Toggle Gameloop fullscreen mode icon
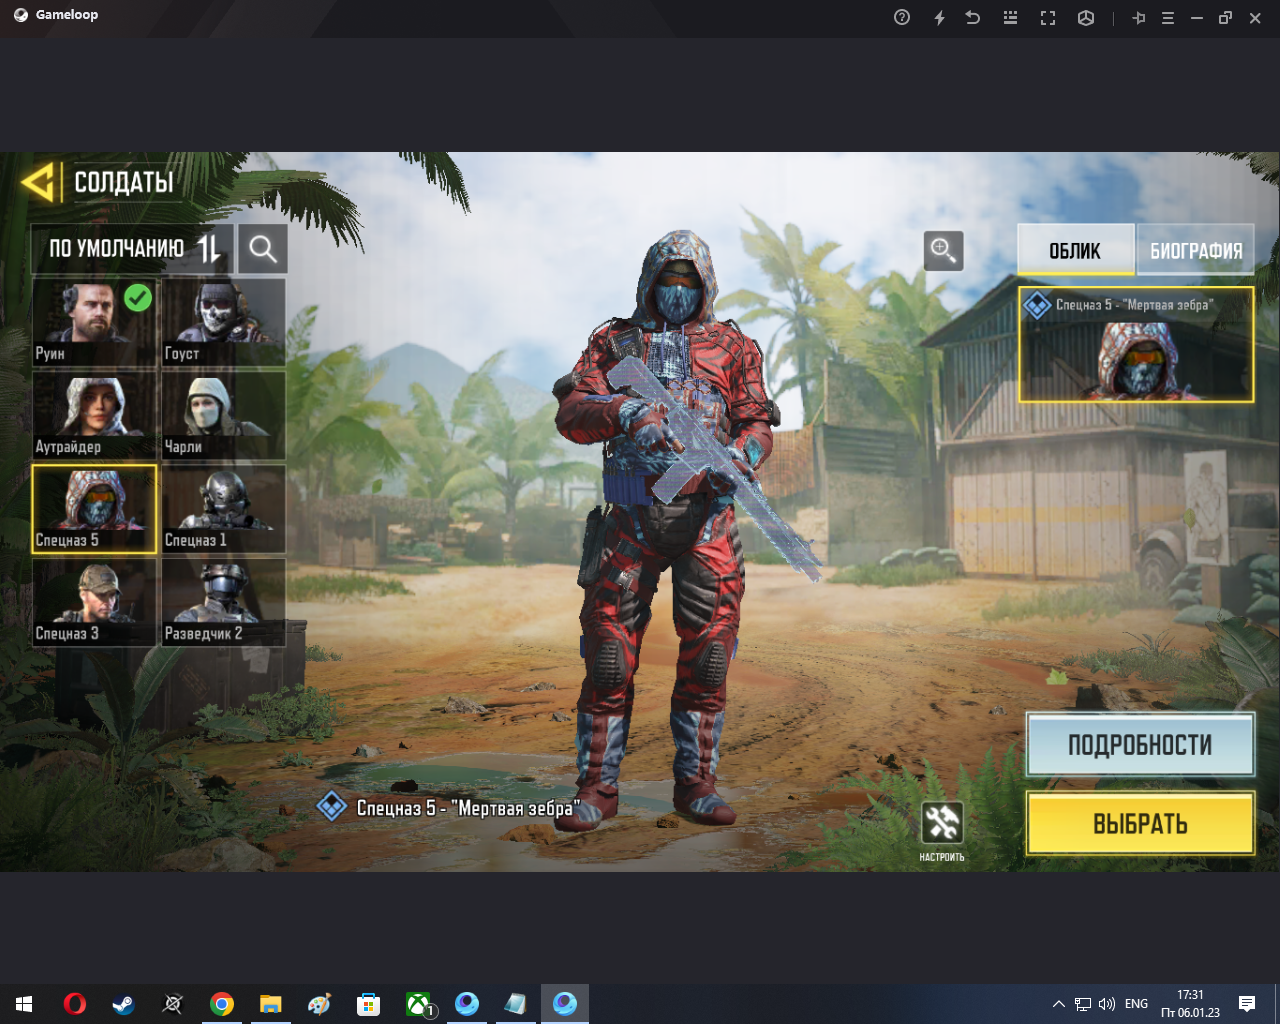This screenshot has width=1280, height=1024. point(1048,18)
